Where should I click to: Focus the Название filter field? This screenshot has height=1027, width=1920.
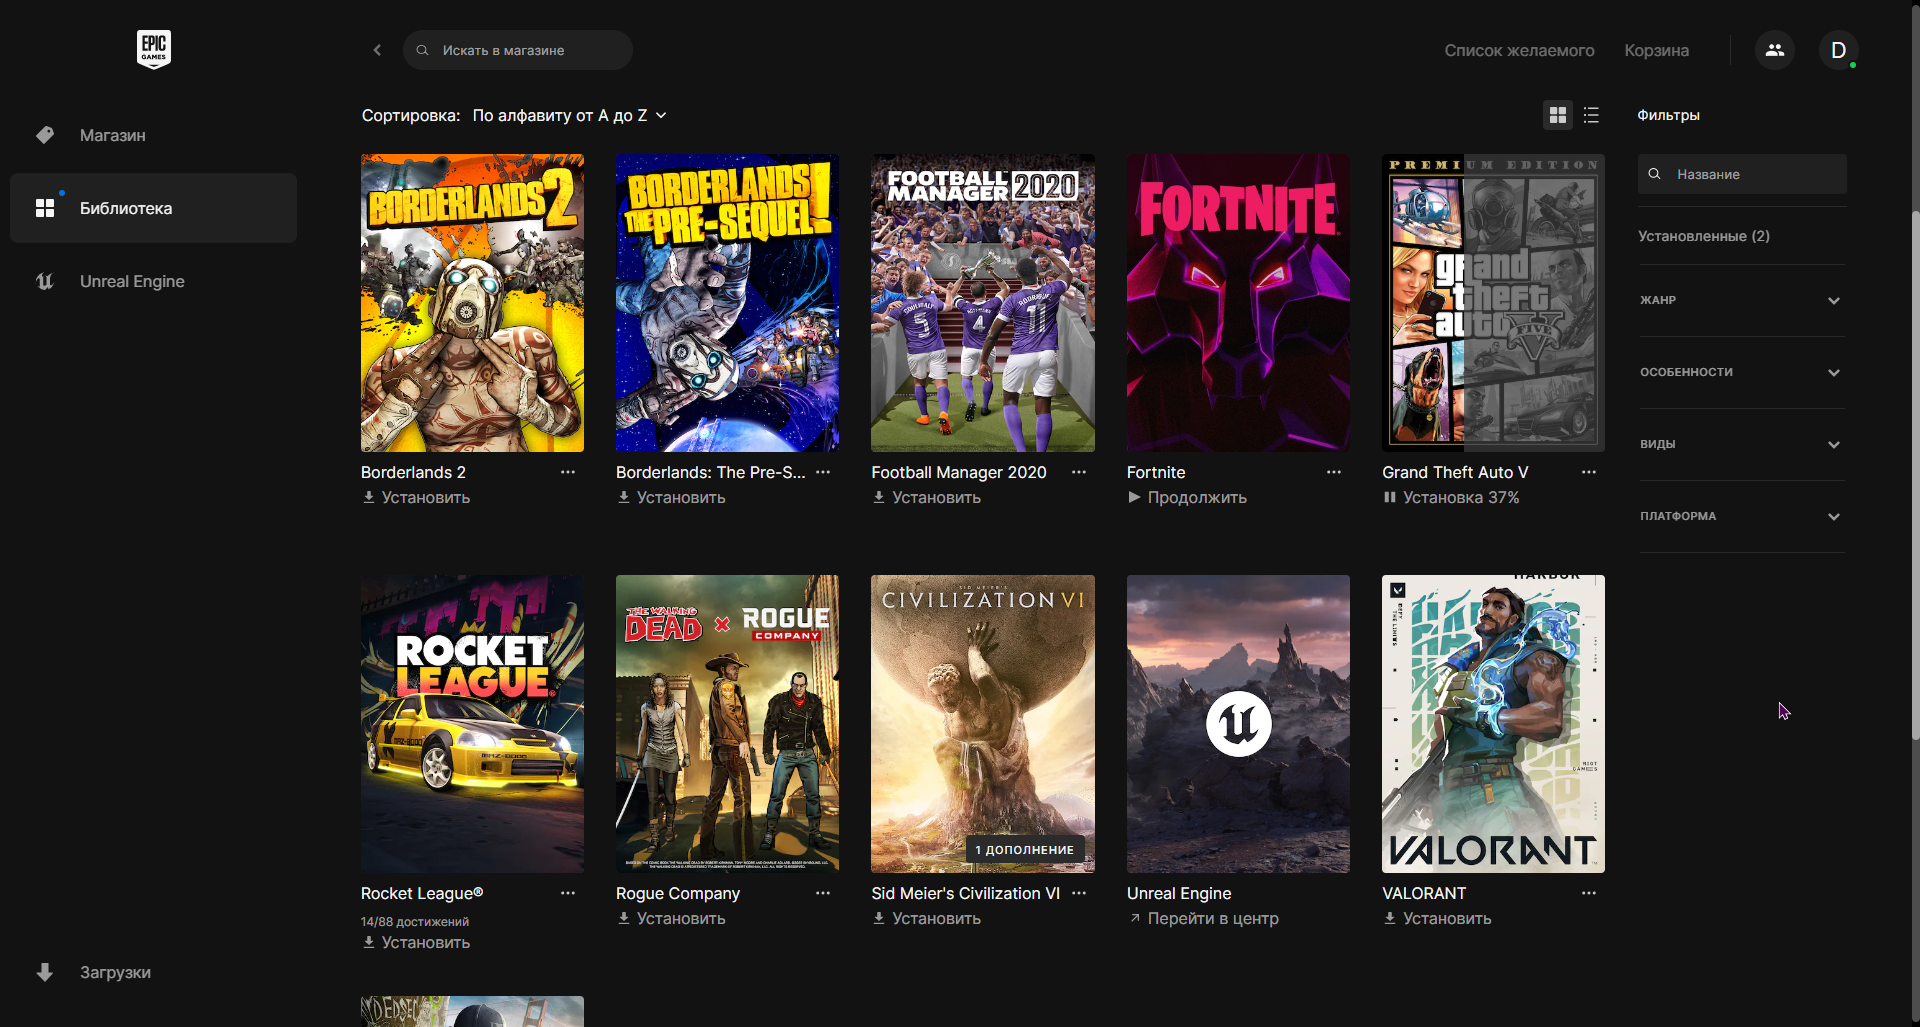coord(1742,174)
